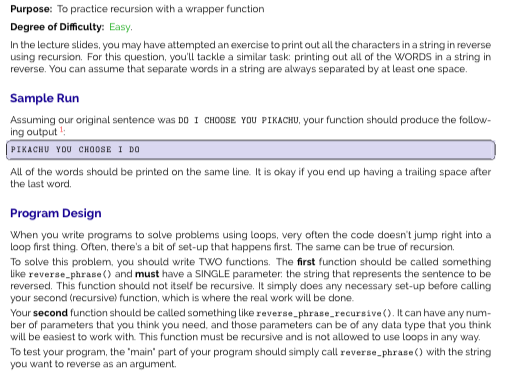Viewport: 508px width, 383px height.
Task: Click the bold word 'second'
Action: pos(50,313)
